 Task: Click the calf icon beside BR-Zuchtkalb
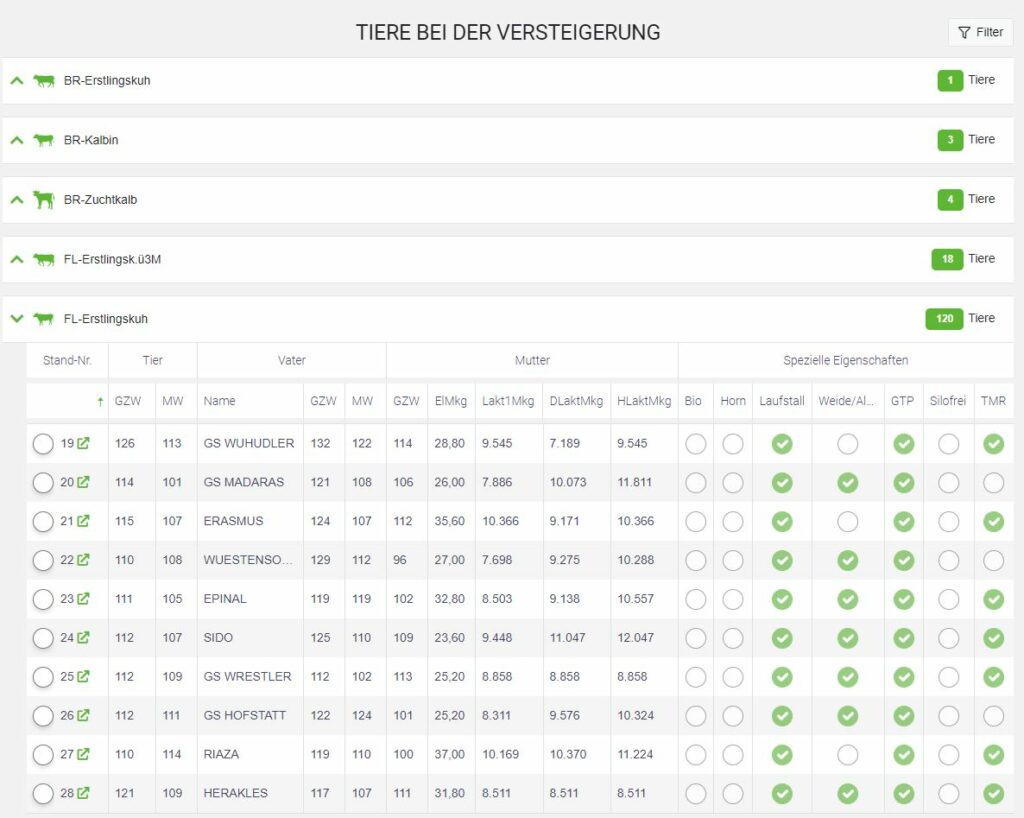tap(44, 200)
